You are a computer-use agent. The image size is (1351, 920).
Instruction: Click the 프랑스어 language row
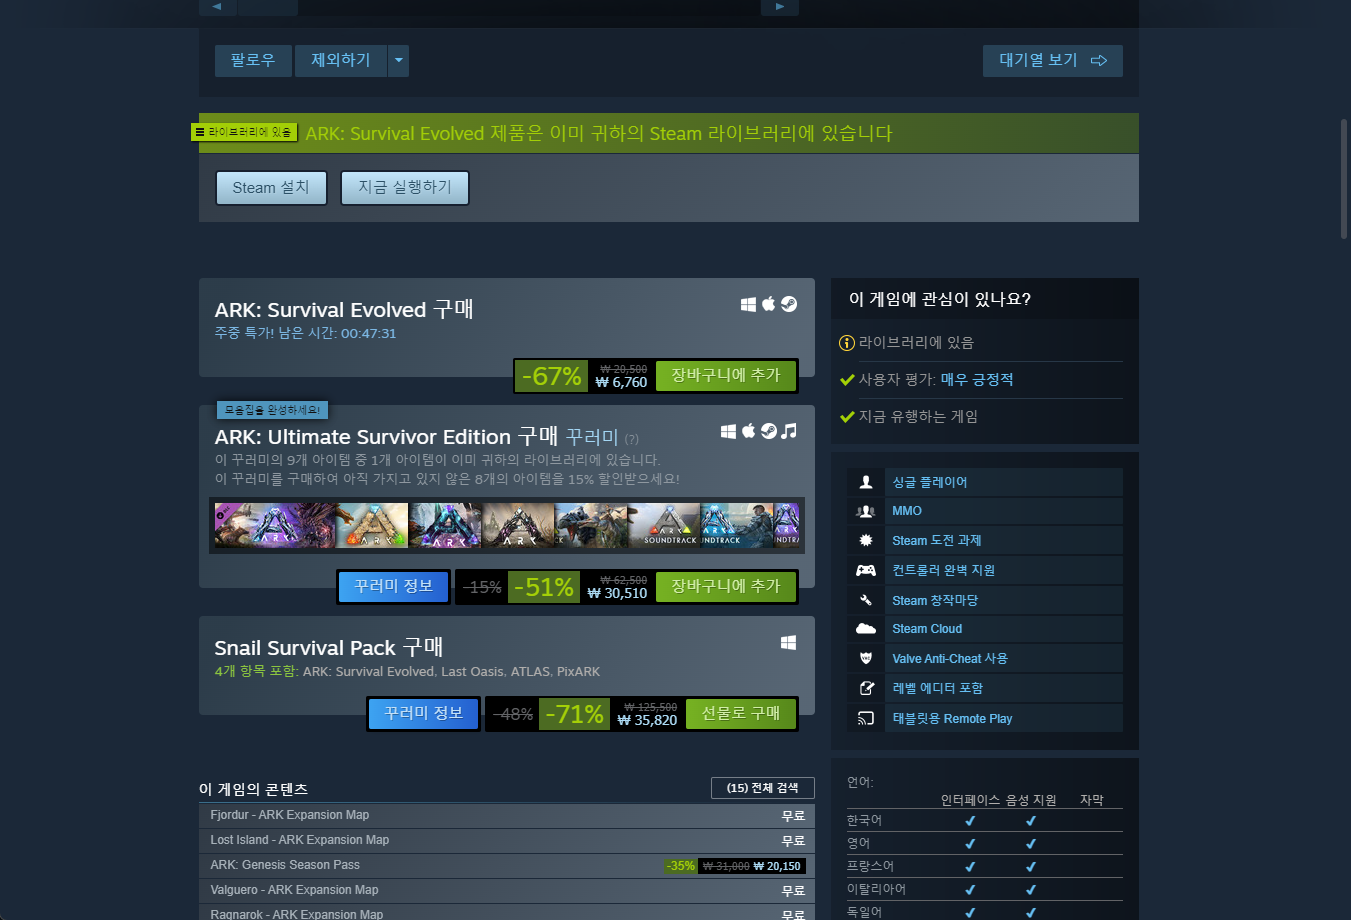(985, 867)
